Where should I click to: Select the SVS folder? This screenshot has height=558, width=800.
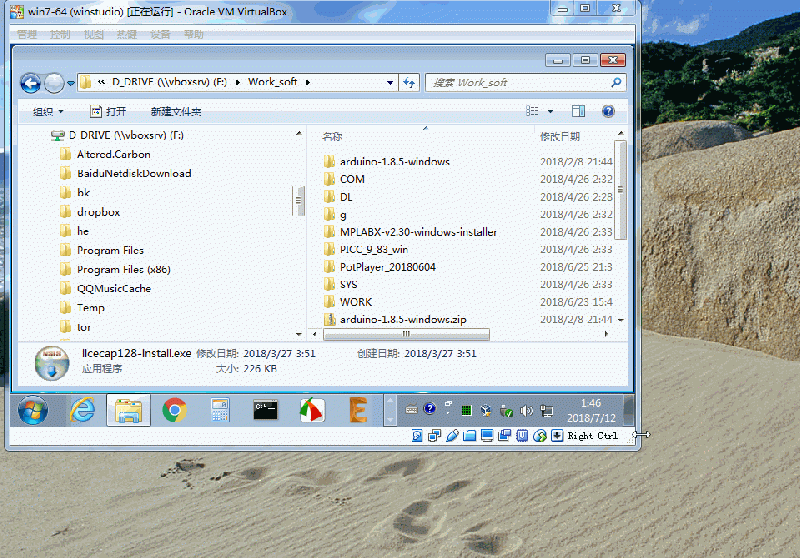click(341, 284)
